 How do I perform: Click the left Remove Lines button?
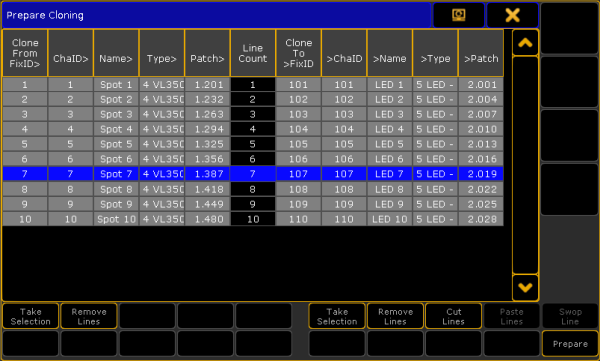(x=89, y=316)
